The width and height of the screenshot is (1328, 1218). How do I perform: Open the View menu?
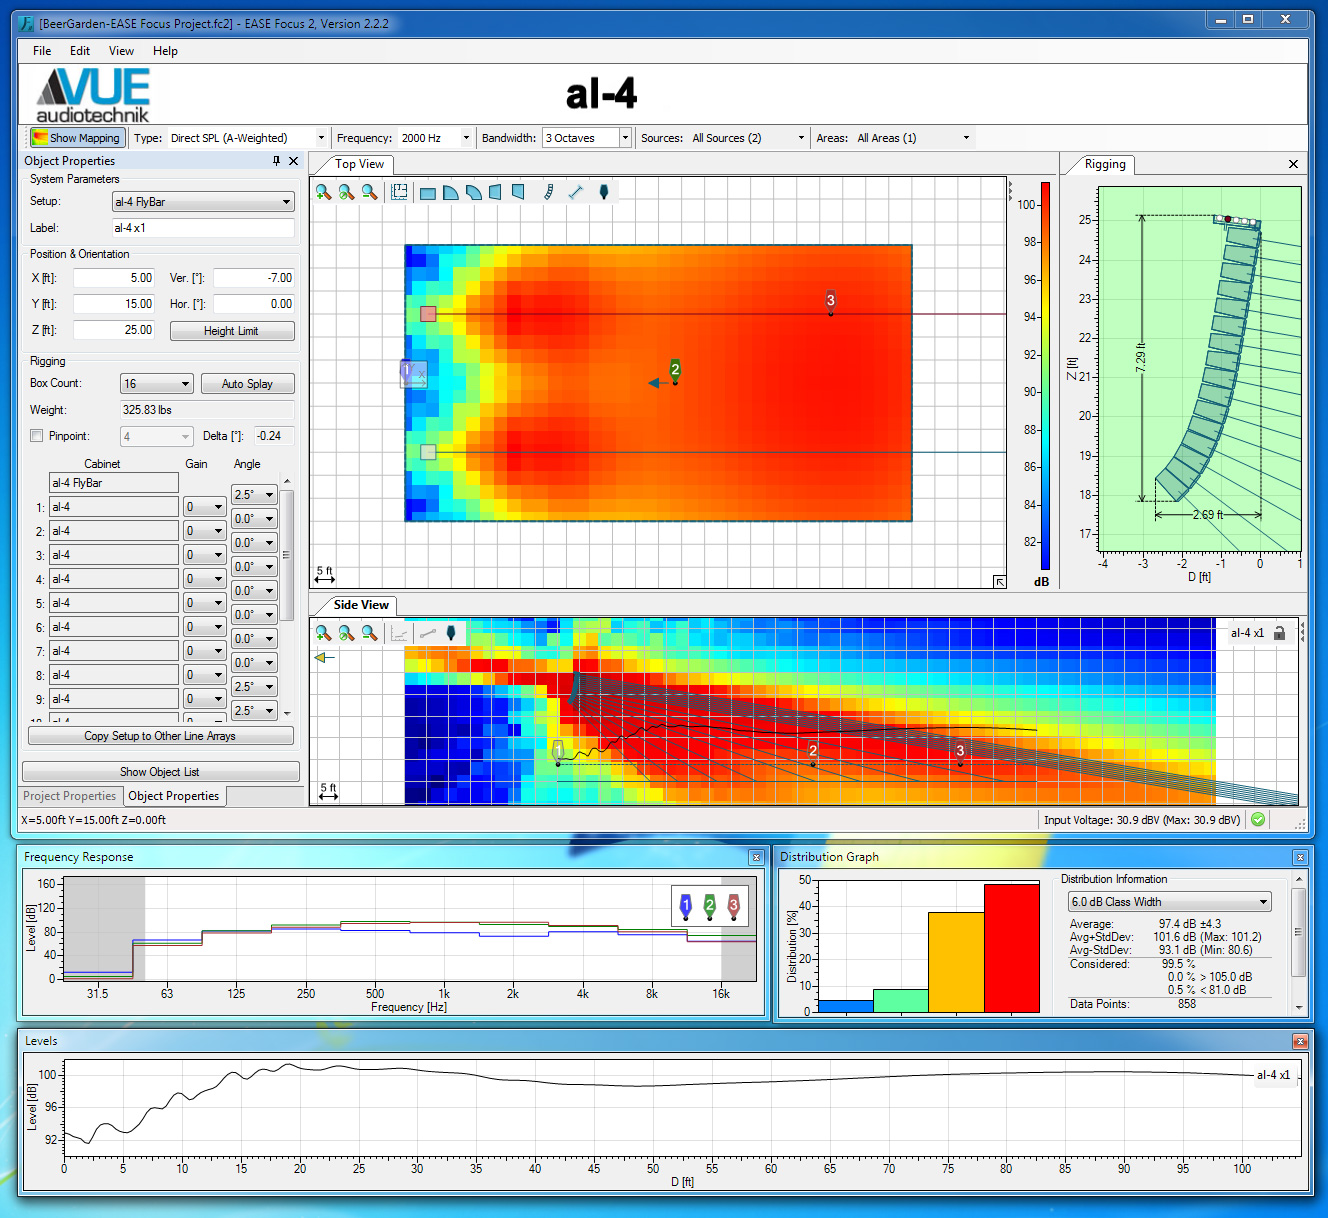[121, 51]
